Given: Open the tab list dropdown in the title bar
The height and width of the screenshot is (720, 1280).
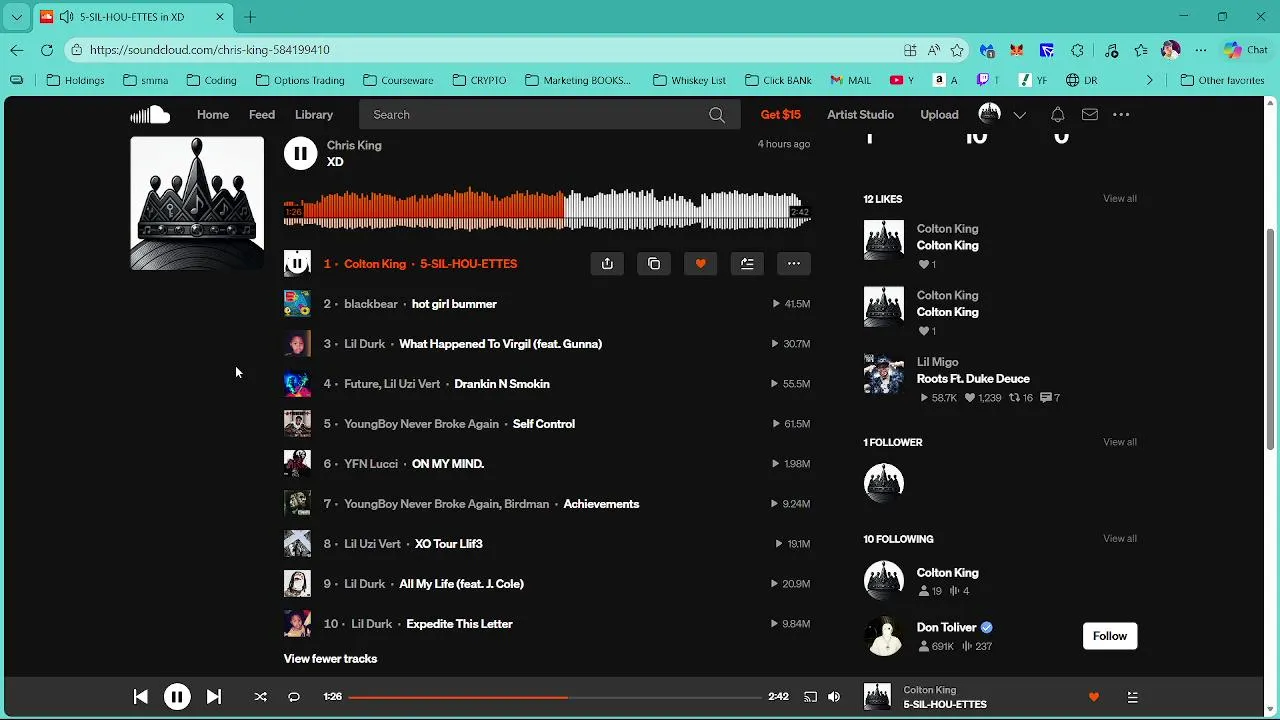Looking at the screenshot, I should [x=17, y=17].
